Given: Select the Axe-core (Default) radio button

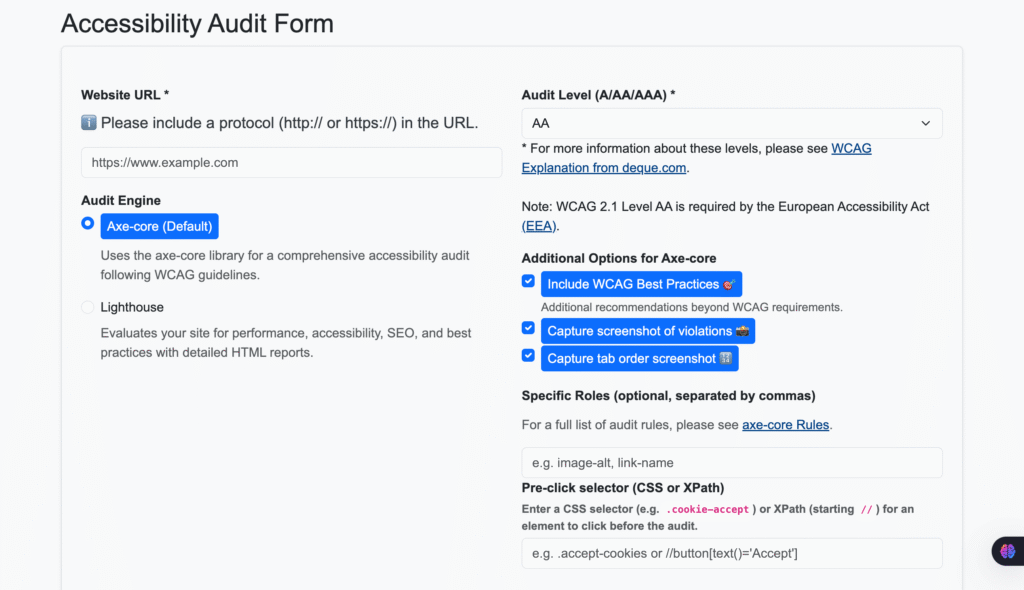Looking at the screenshot, I should pos(88,223).
